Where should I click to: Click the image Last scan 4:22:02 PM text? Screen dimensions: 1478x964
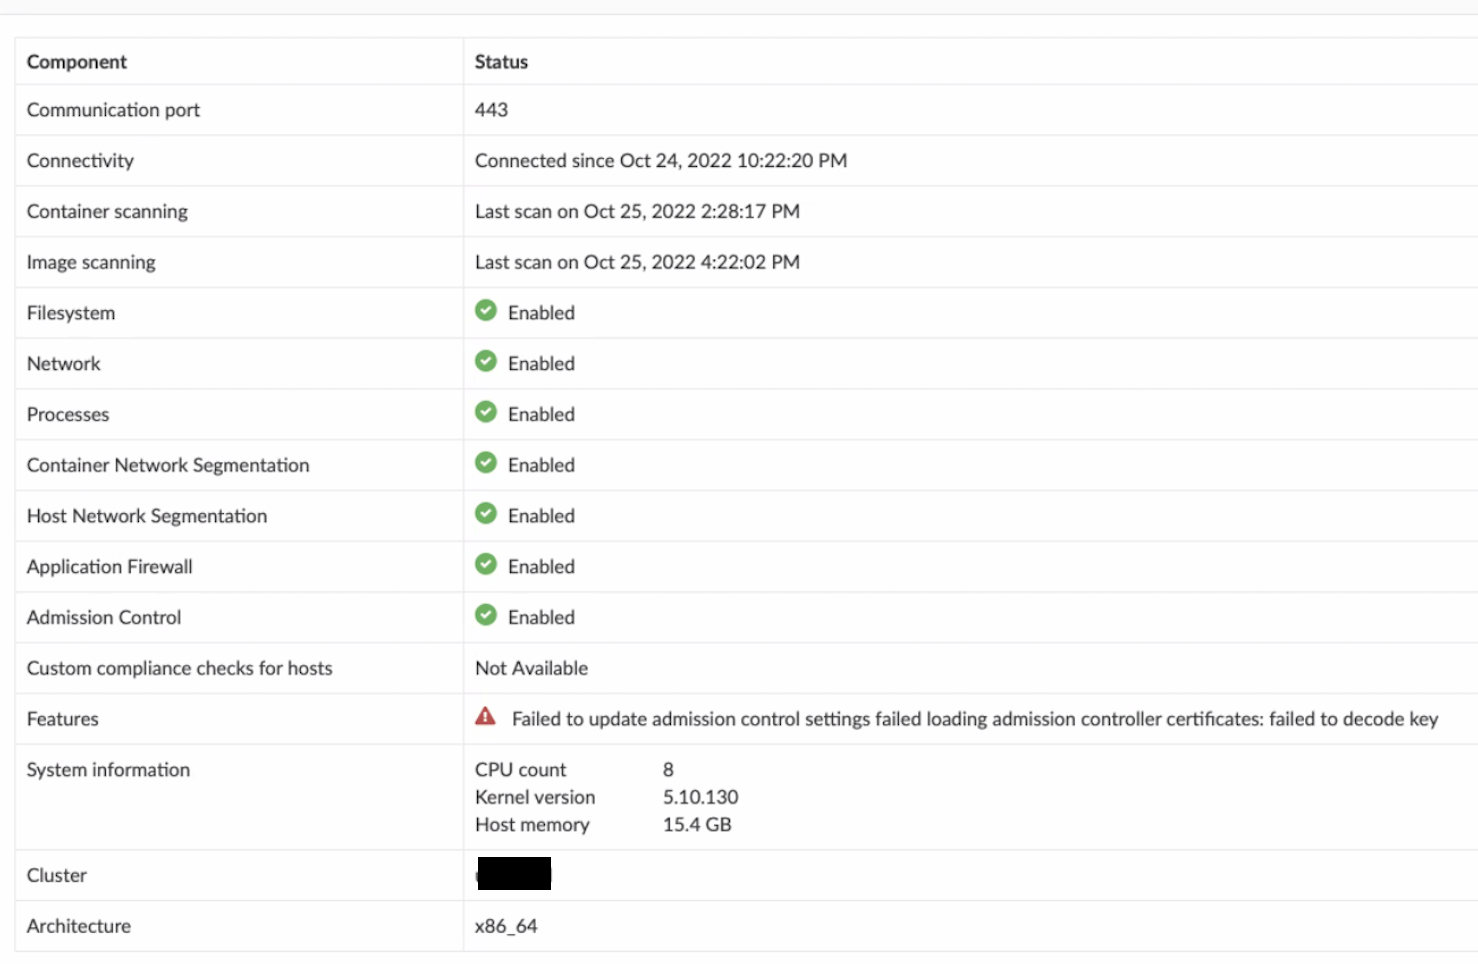point(637,263)
